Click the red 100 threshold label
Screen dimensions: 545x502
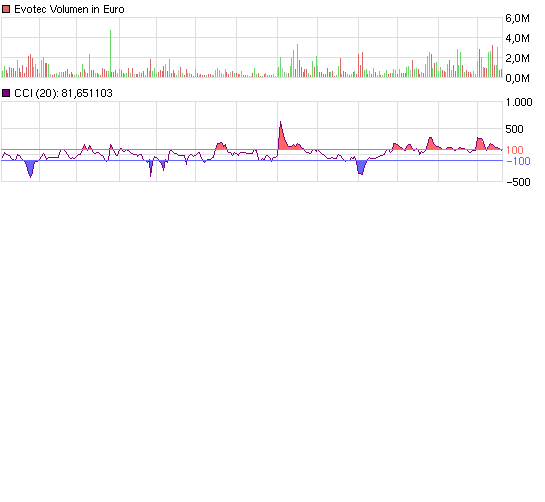click(514, 150)
